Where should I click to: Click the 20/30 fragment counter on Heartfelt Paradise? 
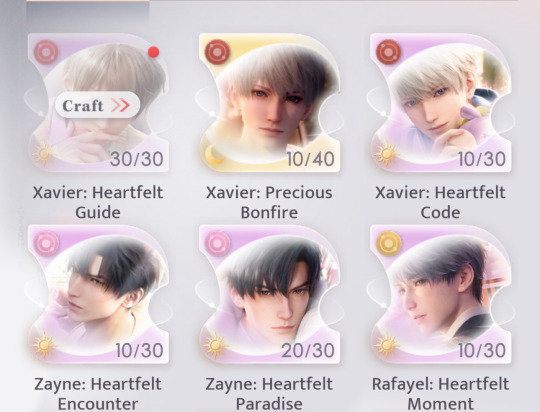308,351
